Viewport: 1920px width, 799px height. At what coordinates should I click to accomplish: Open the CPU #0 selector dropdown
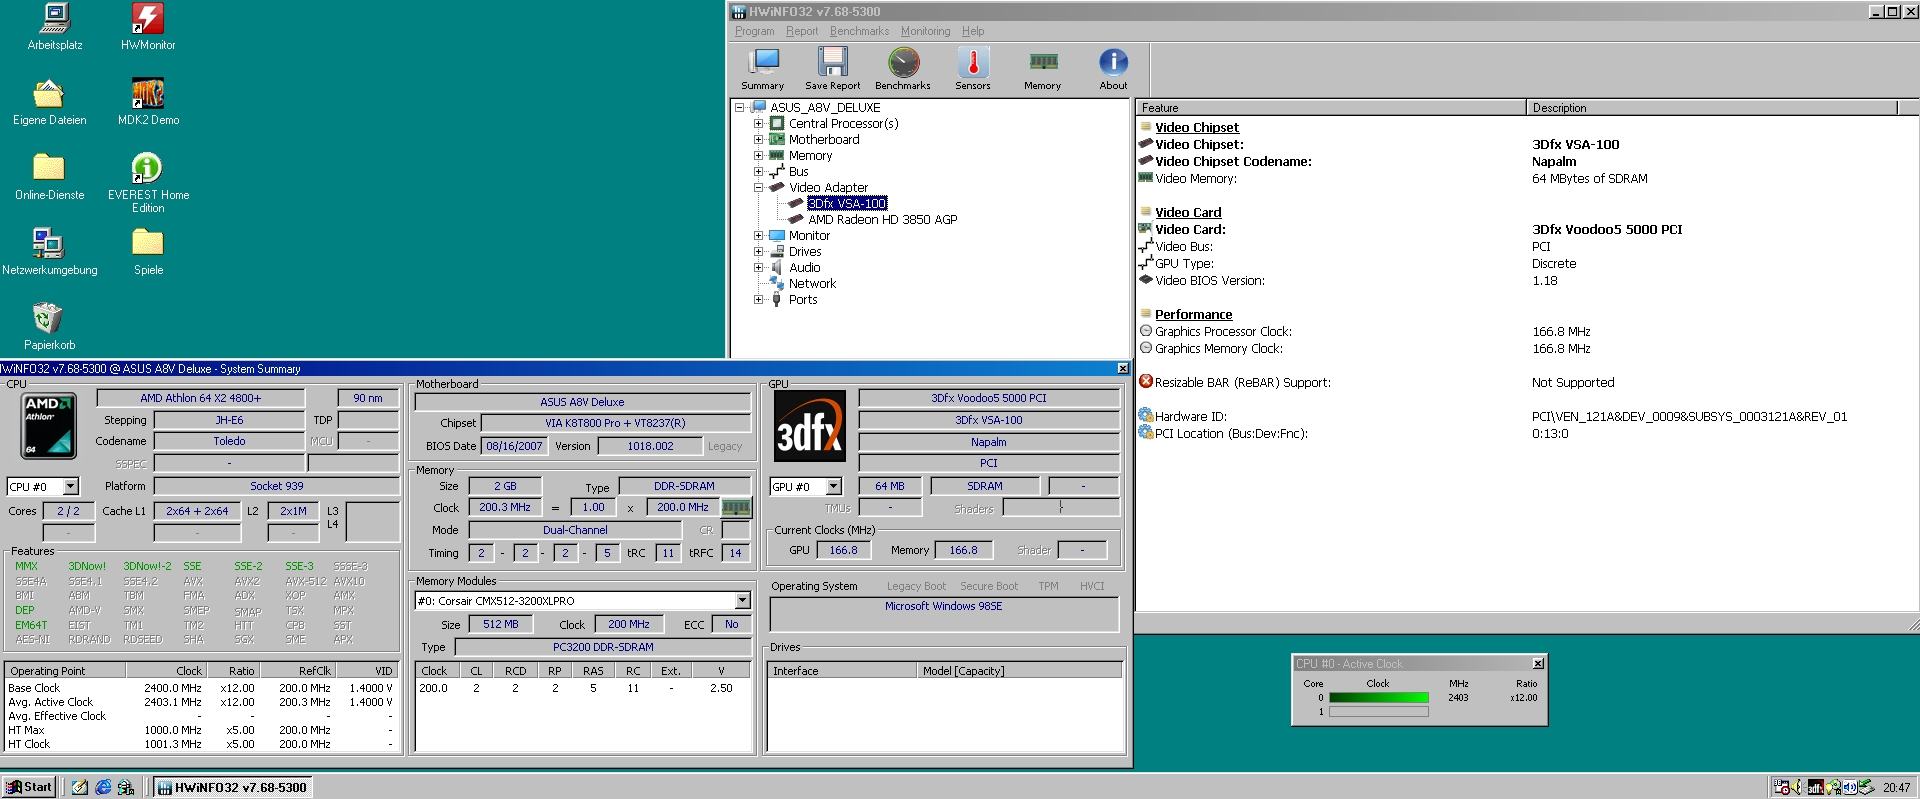point(71,487)
